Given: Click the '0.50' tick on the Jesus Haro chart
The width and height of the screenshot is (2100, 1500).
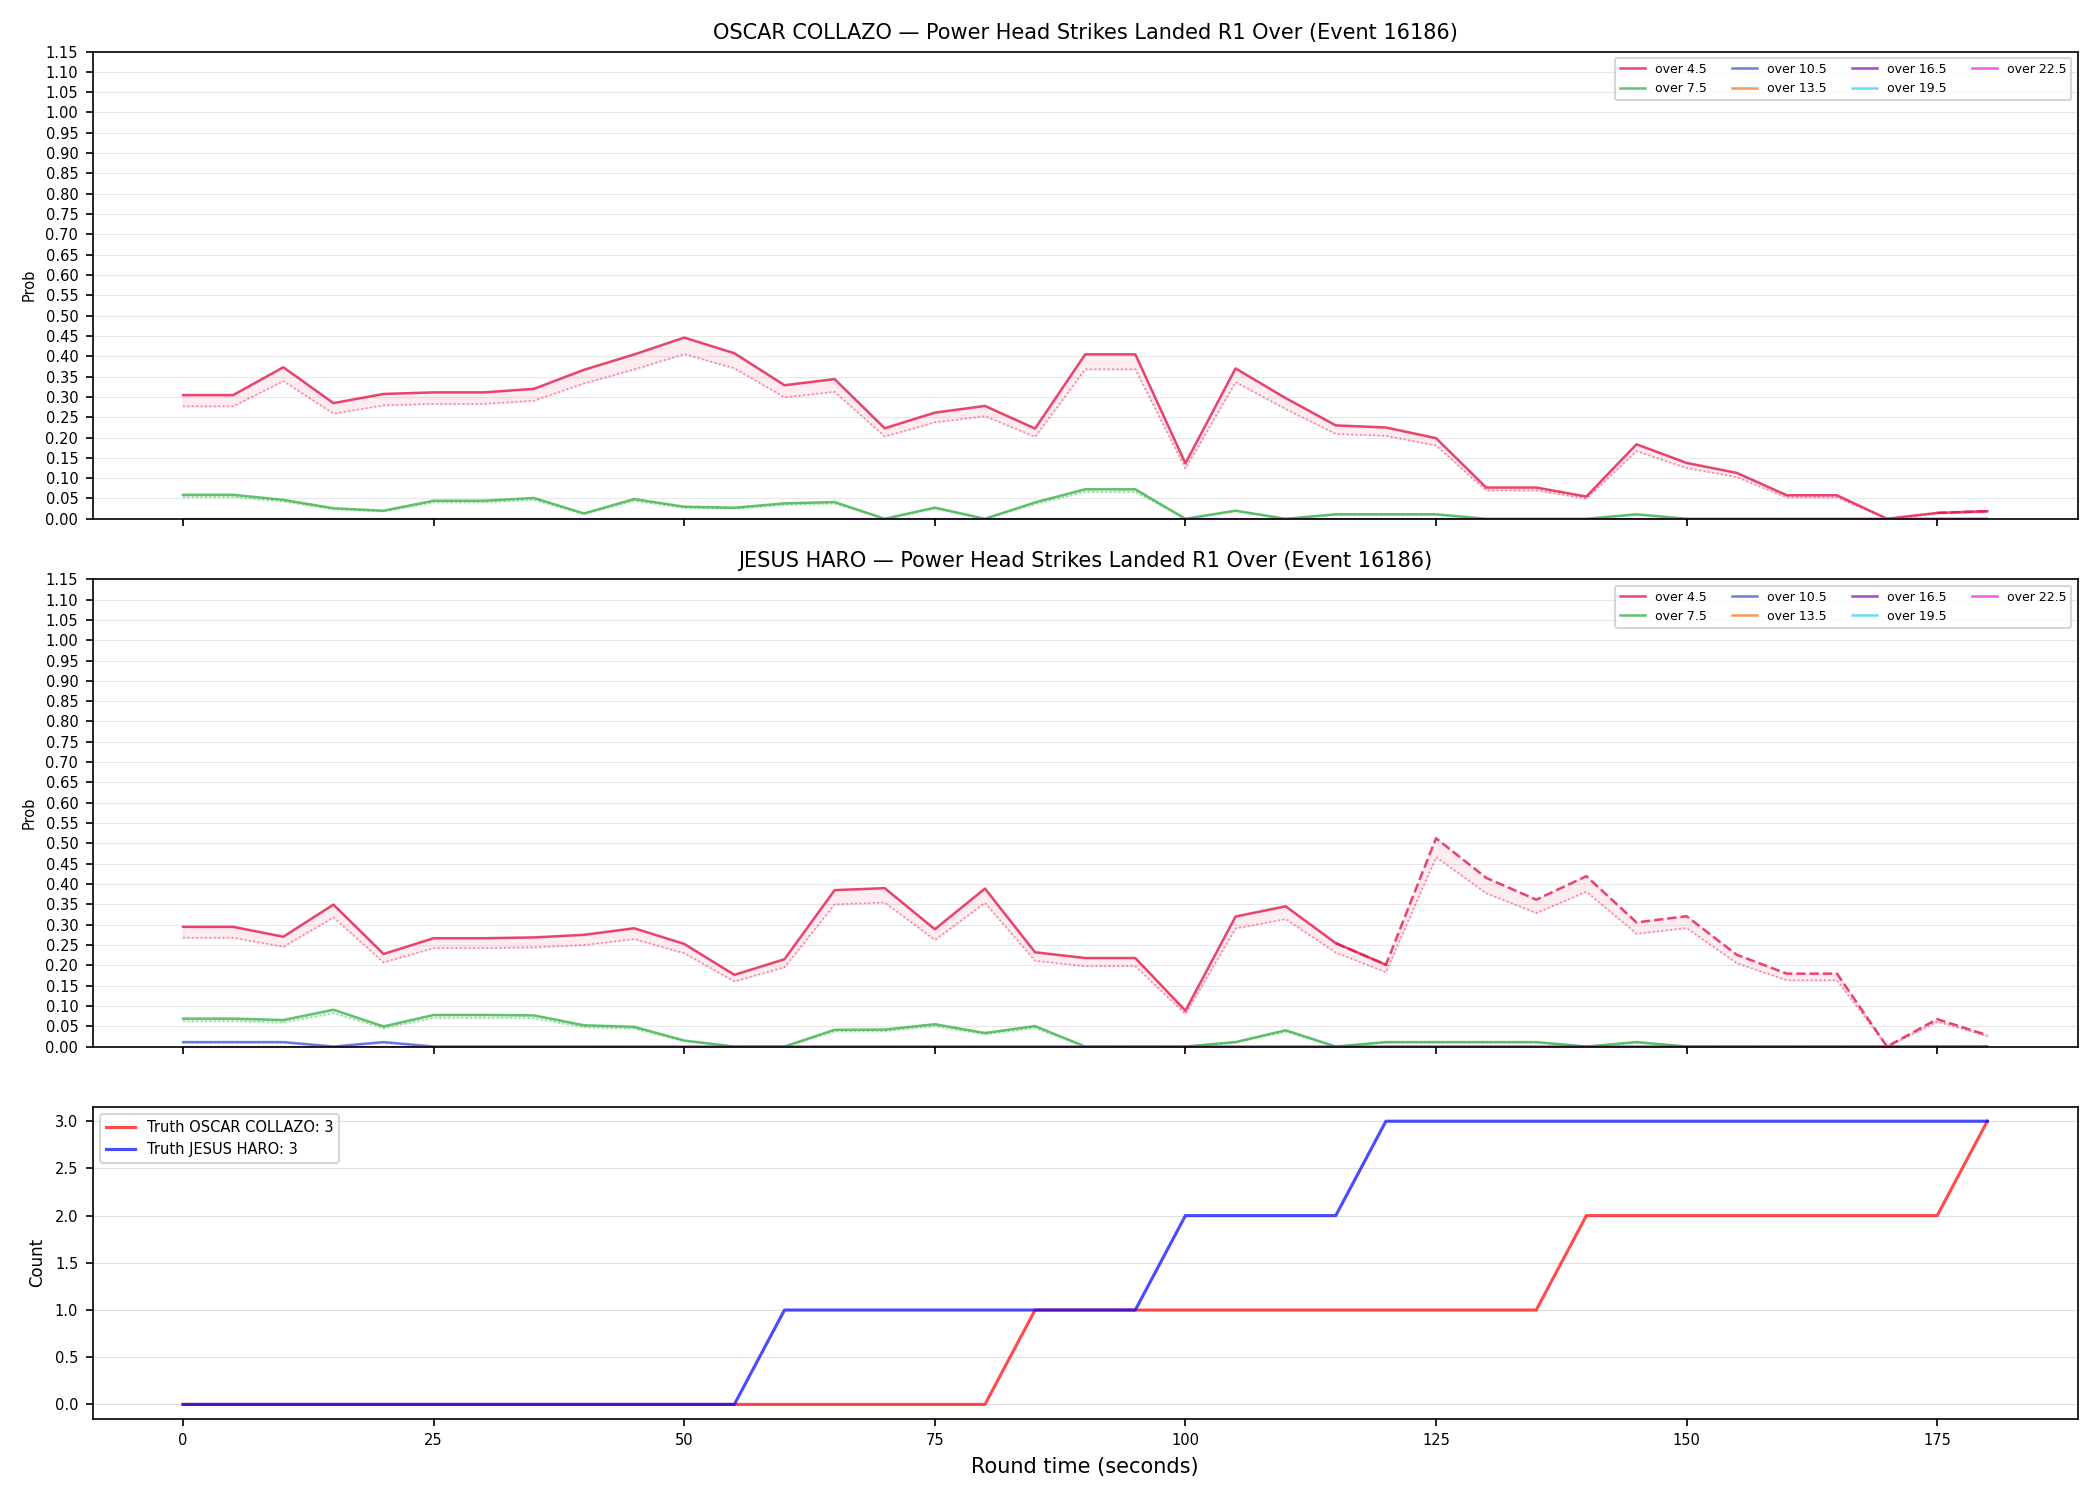Looking at the screenshot, I should tap(62, 844).
